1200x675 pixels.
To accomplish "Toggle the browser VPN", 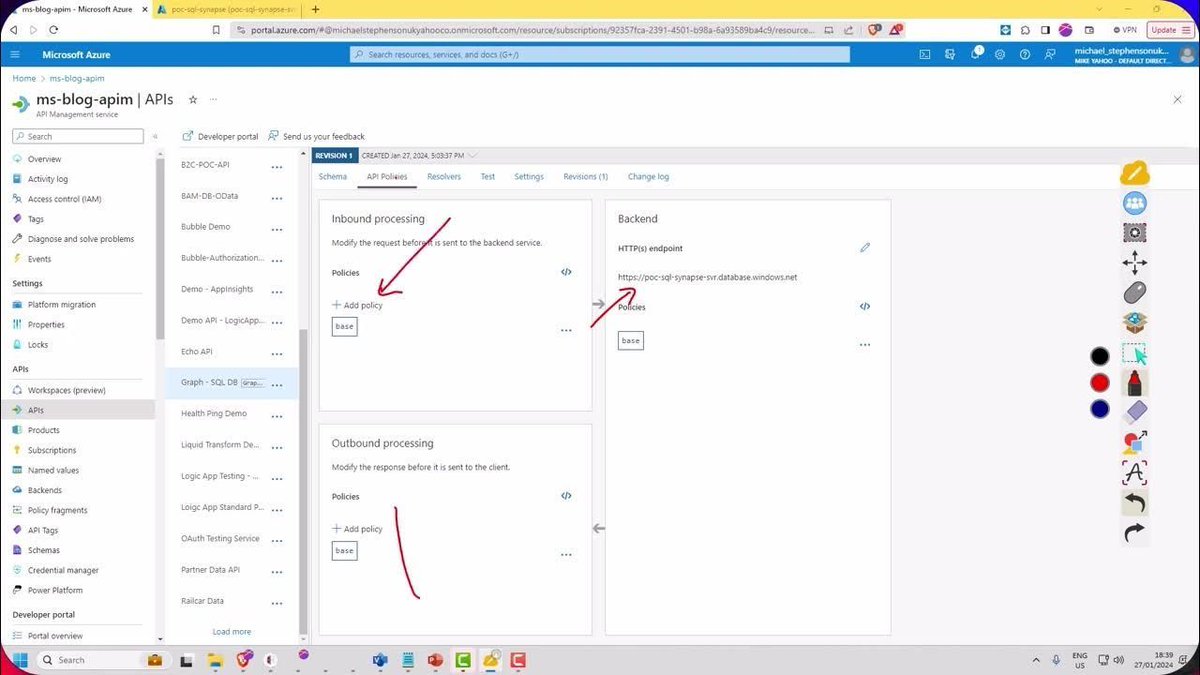I will (1125, 30).
